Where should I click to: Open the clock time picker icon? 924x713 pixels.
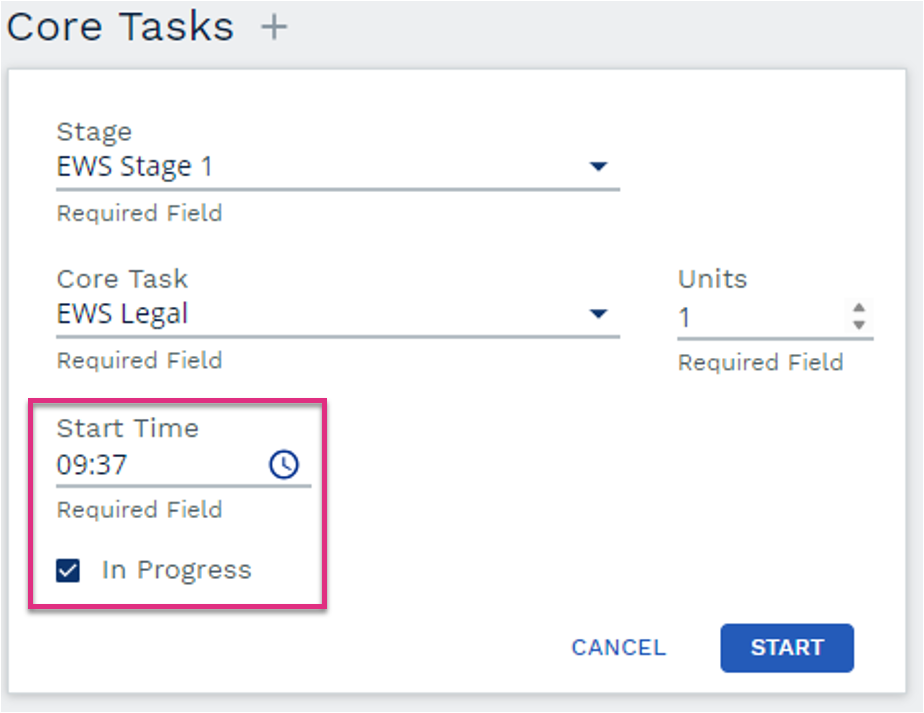pos(284,464)
